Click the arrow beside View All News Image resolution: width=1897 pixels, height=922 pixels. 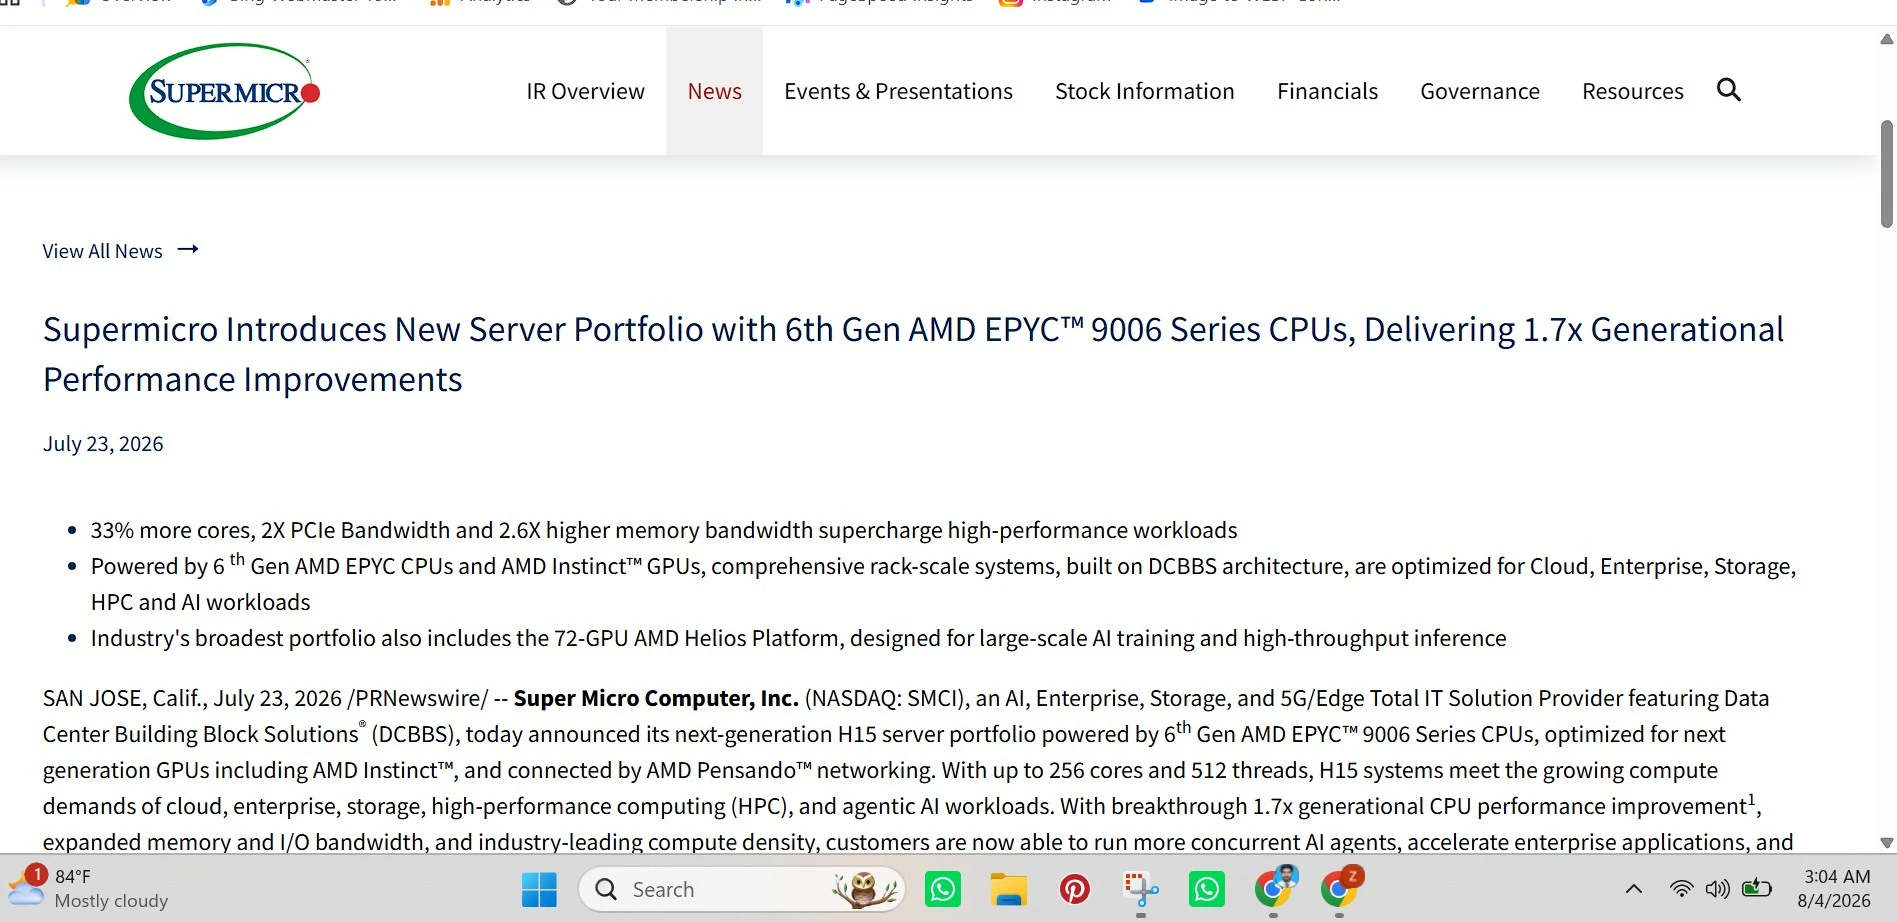click(188, 249)
